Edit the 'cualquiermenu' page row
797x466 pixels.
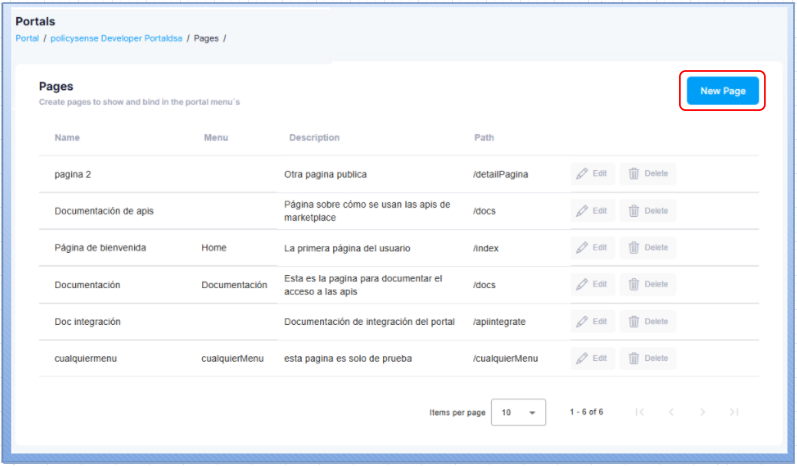click(x=591, y=358)
